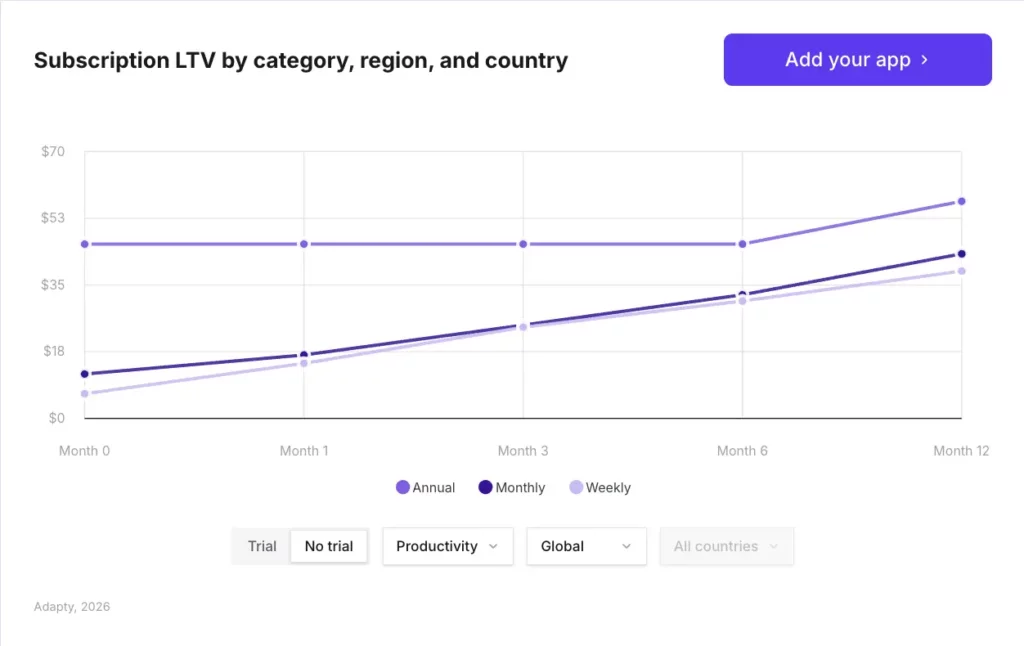Click the light purple Weekly legend dot

pyautogui.click(x=571, y=487)
